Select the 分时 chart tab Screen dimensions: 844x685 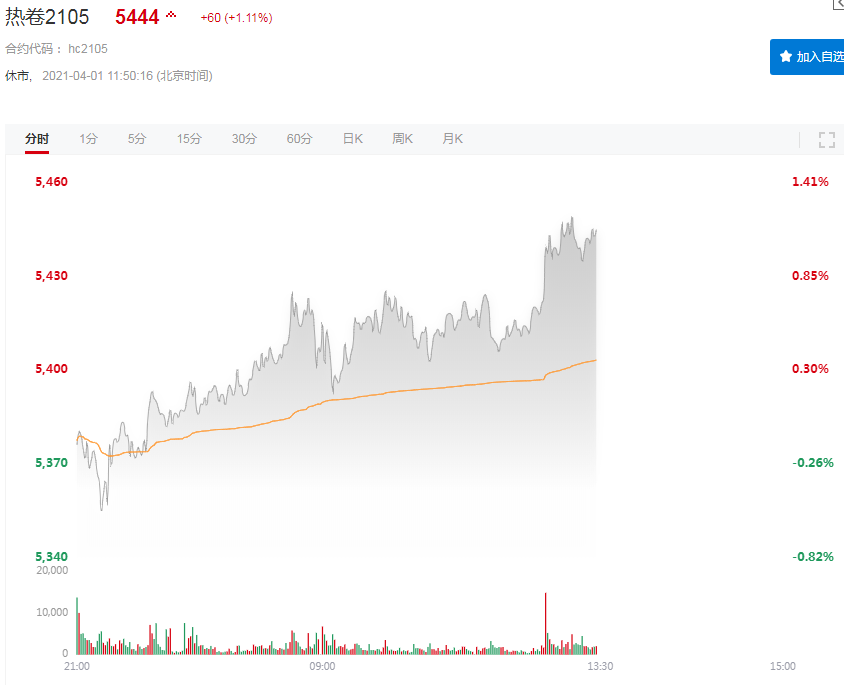(37, 139)
